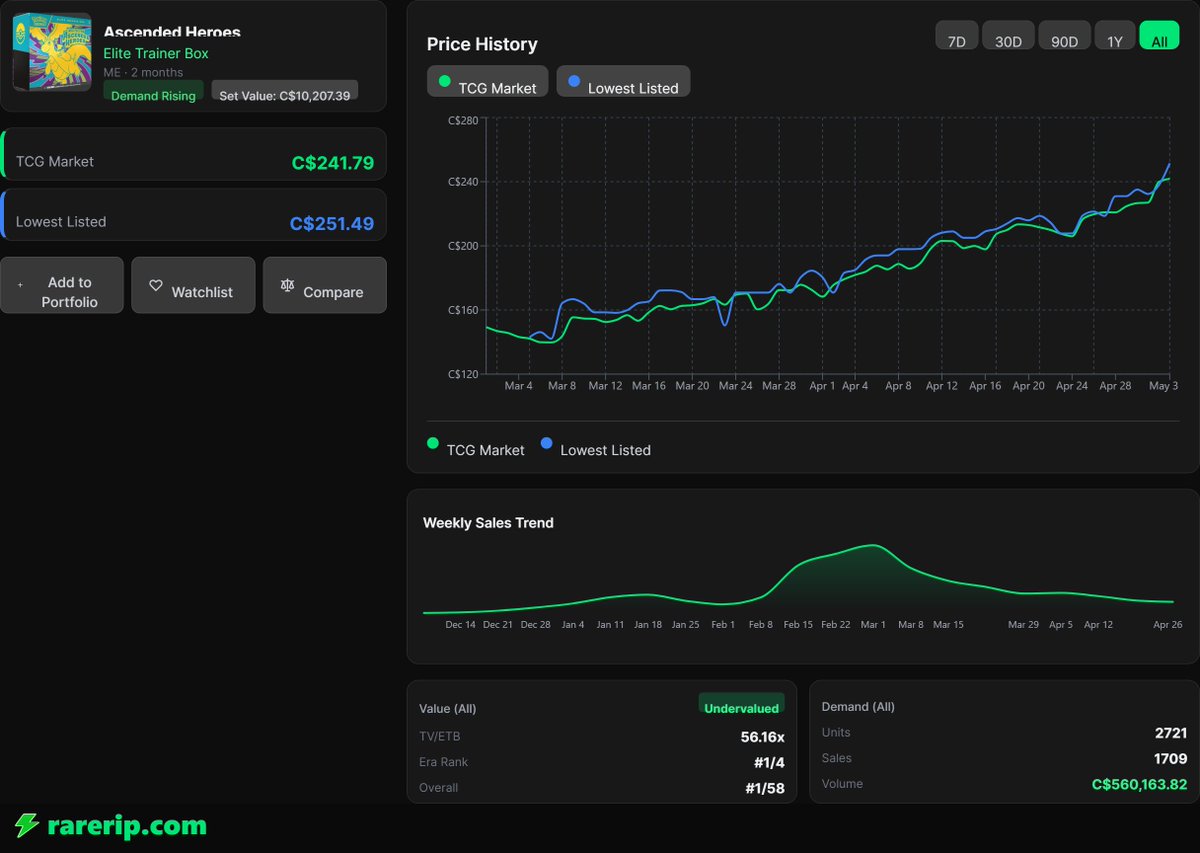Add item to portfolio

point(62,285)
